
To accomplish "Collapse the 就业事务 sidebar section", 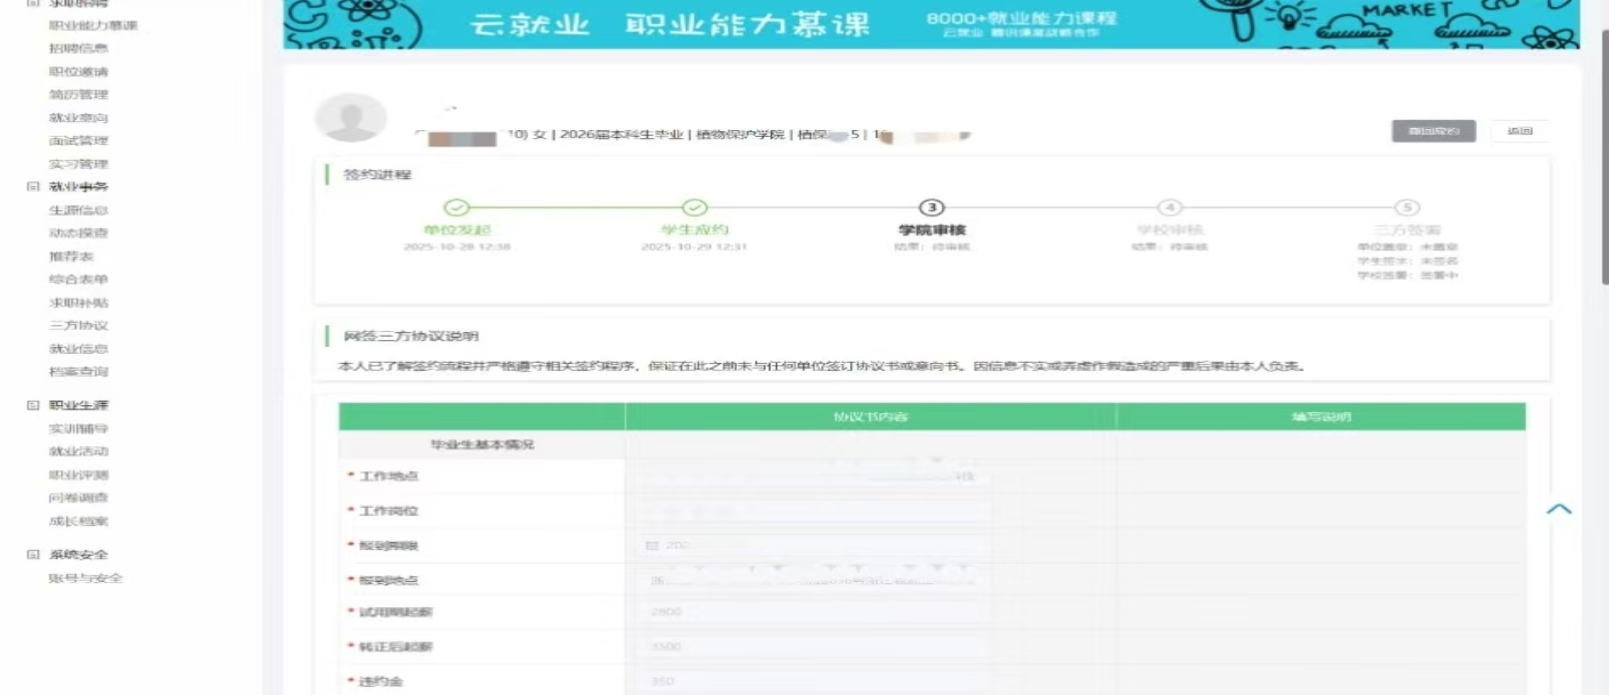I will pos(33,187).
